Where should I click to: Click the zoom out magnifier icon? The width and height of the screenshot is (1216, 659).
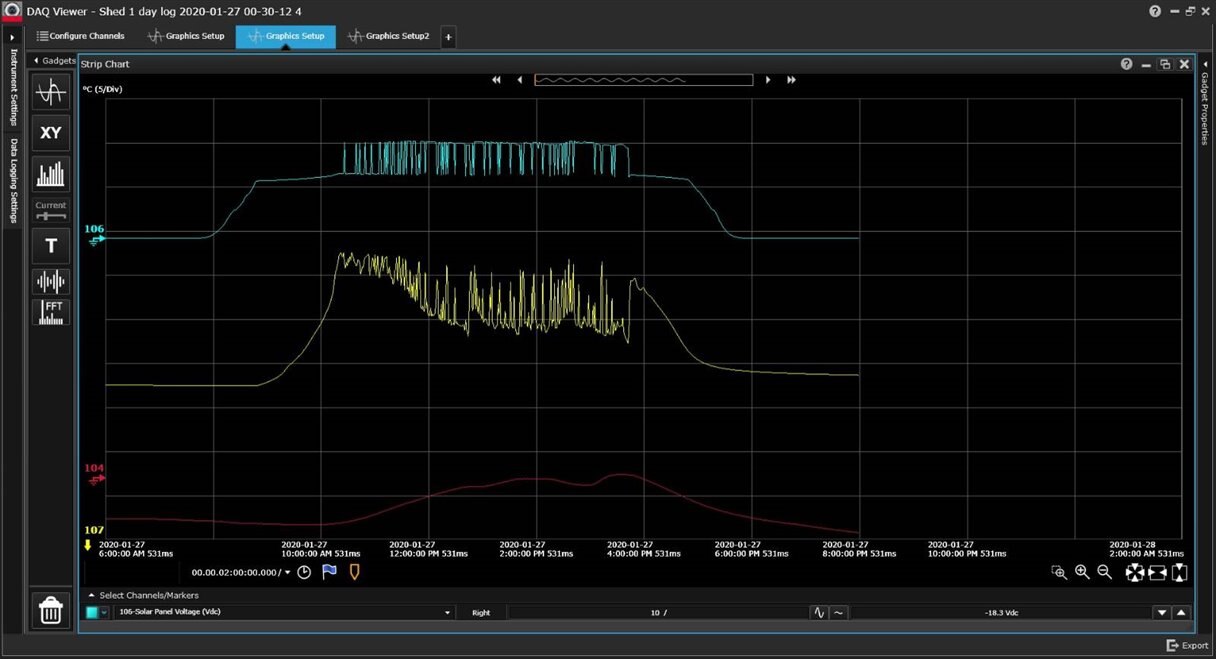click(1105, 572)
